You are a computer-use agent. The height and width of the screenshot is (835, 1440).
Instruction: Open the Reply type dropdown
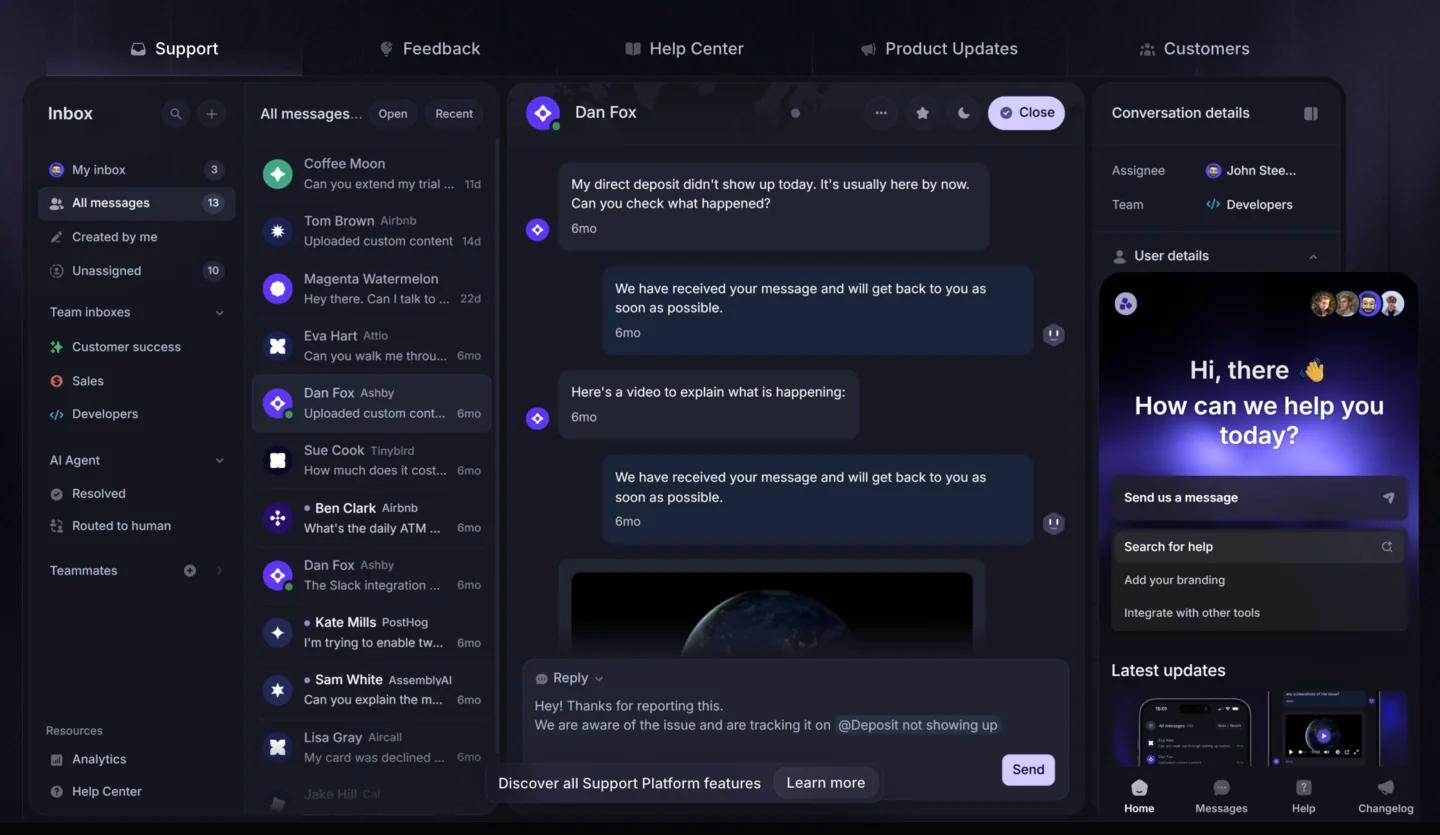pyautogui.click(x=570, y=678)
